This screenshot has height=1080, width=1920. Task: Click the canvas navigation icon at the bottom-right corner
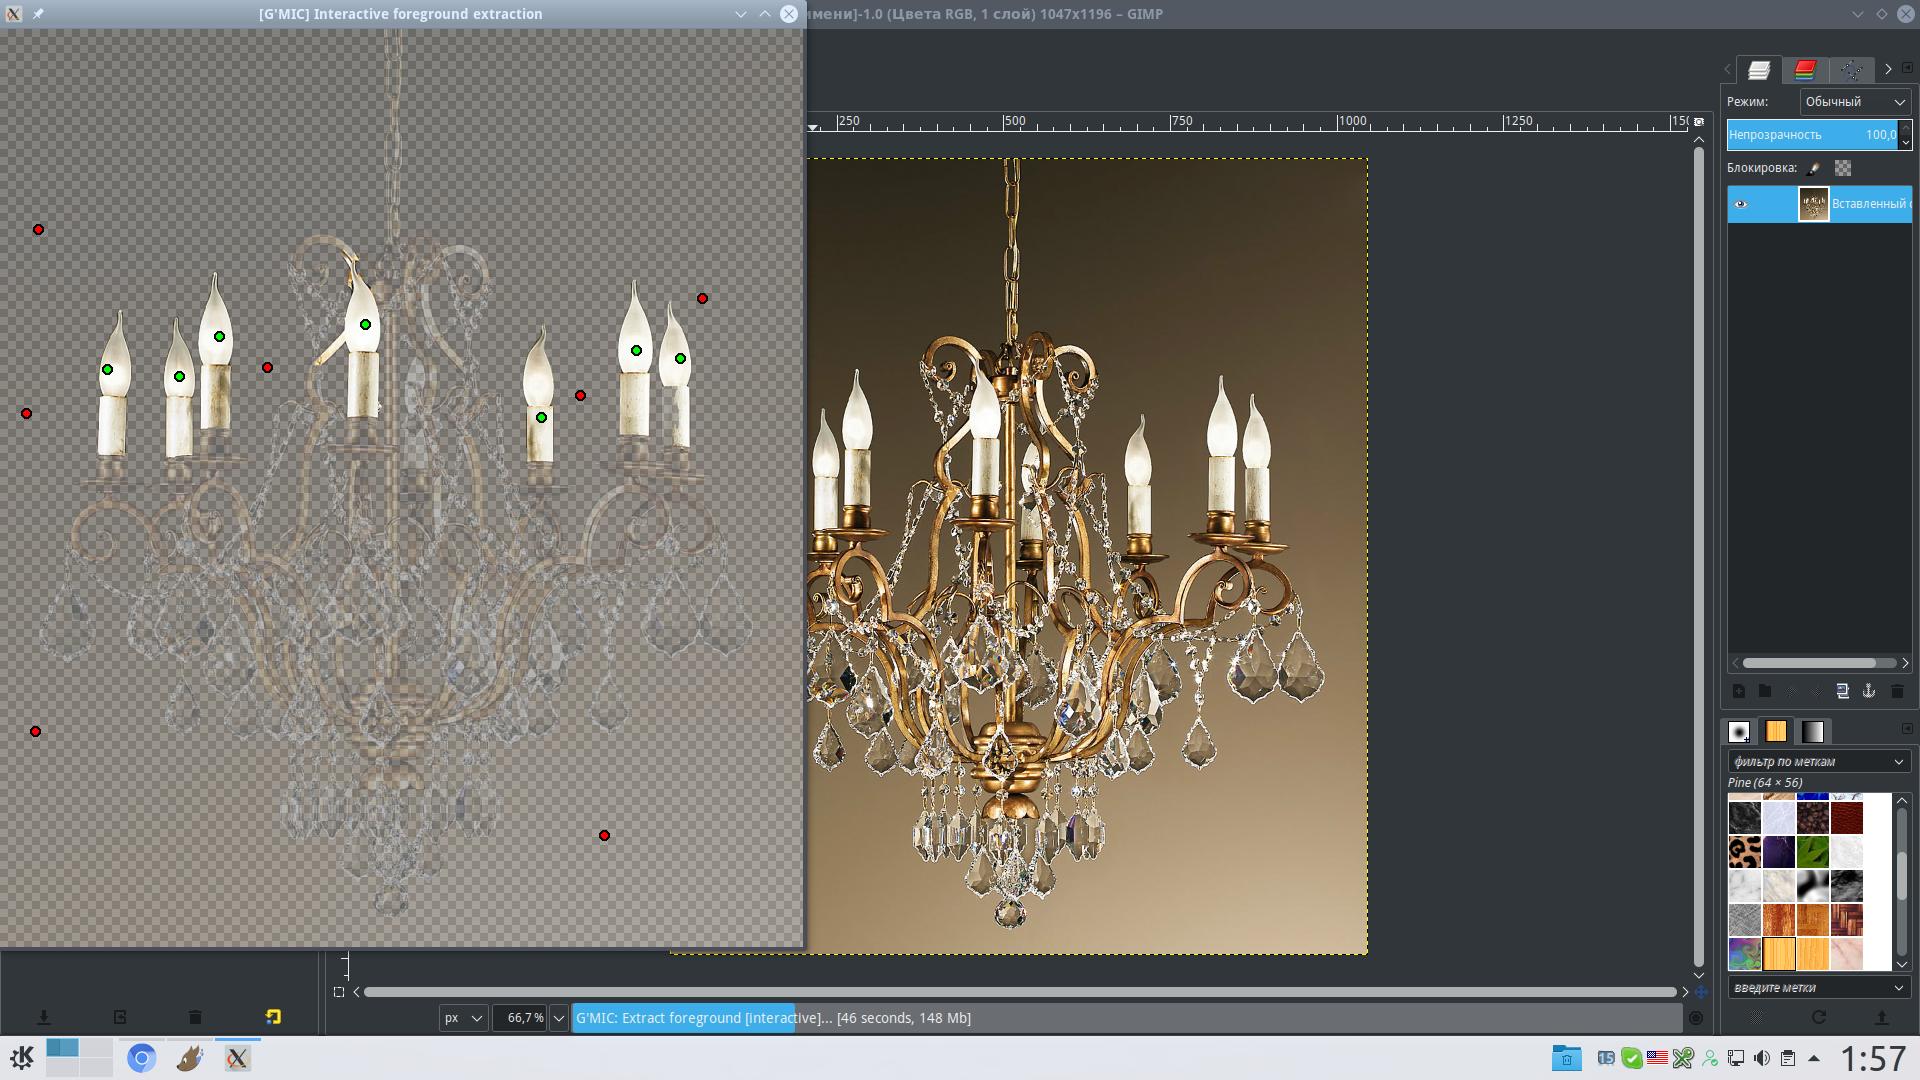1700,992
